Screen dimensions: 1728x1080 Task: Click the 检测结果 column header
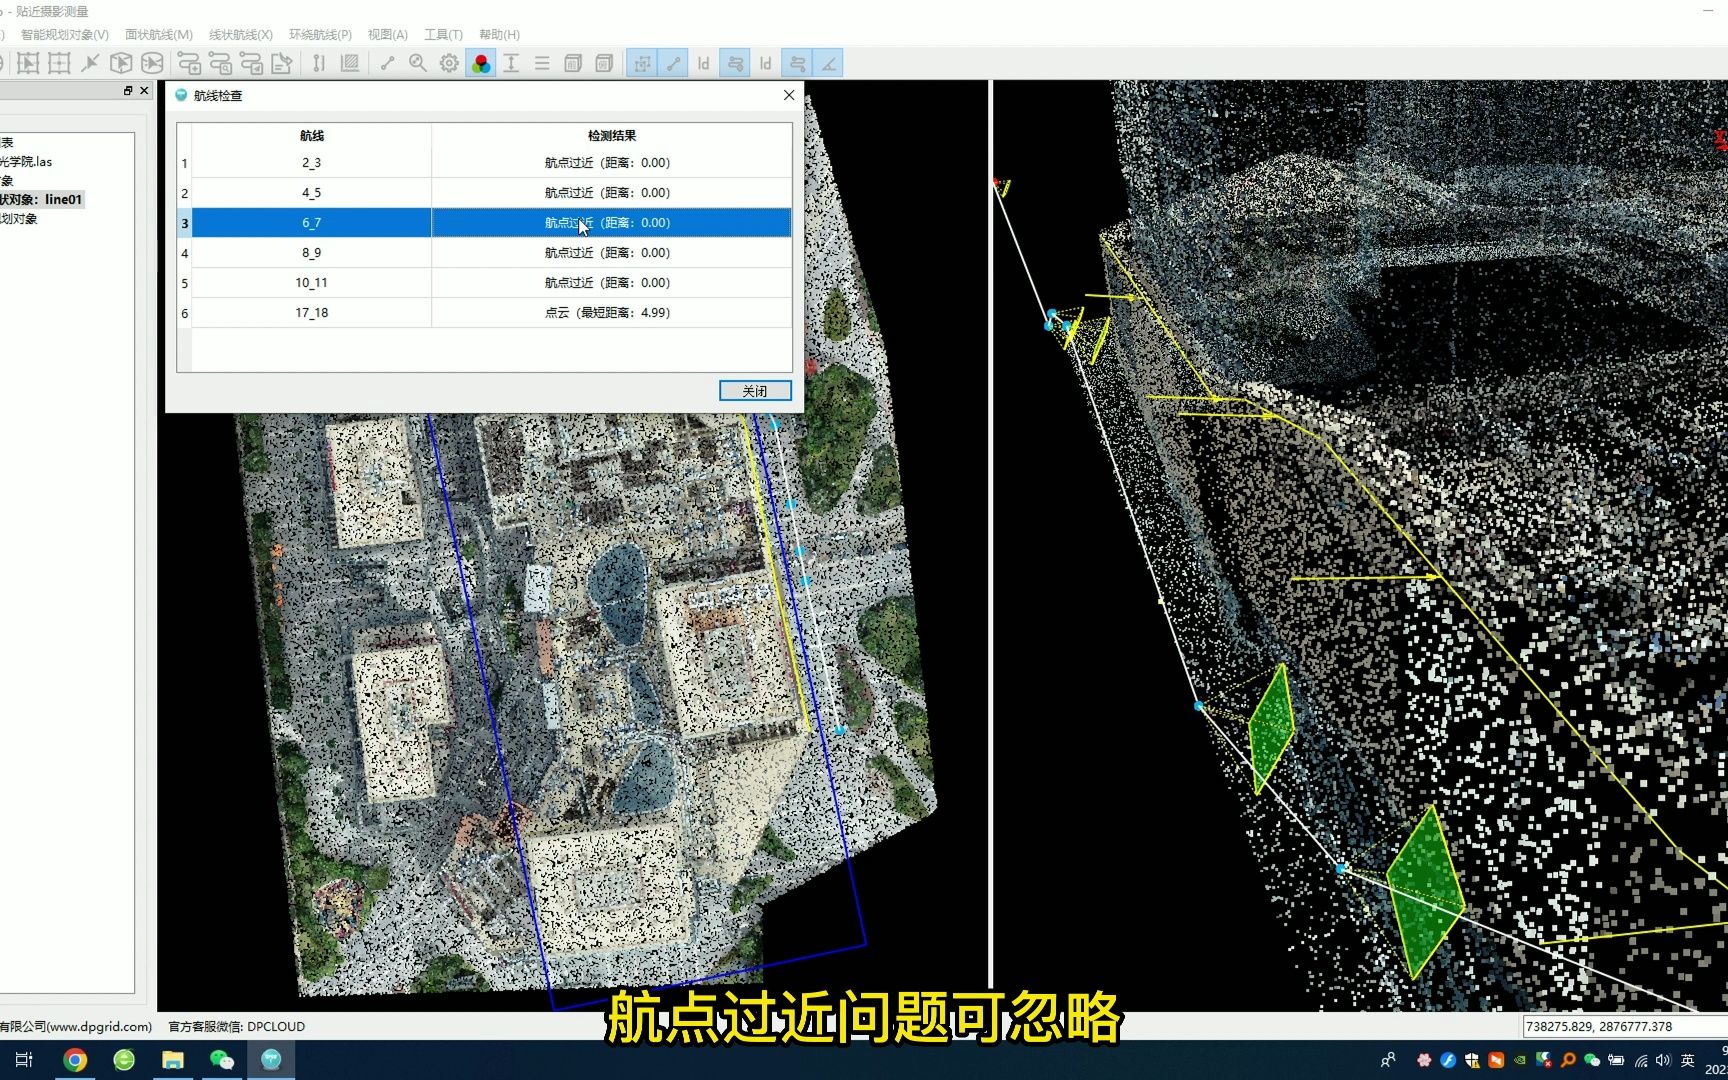point(611,136)
